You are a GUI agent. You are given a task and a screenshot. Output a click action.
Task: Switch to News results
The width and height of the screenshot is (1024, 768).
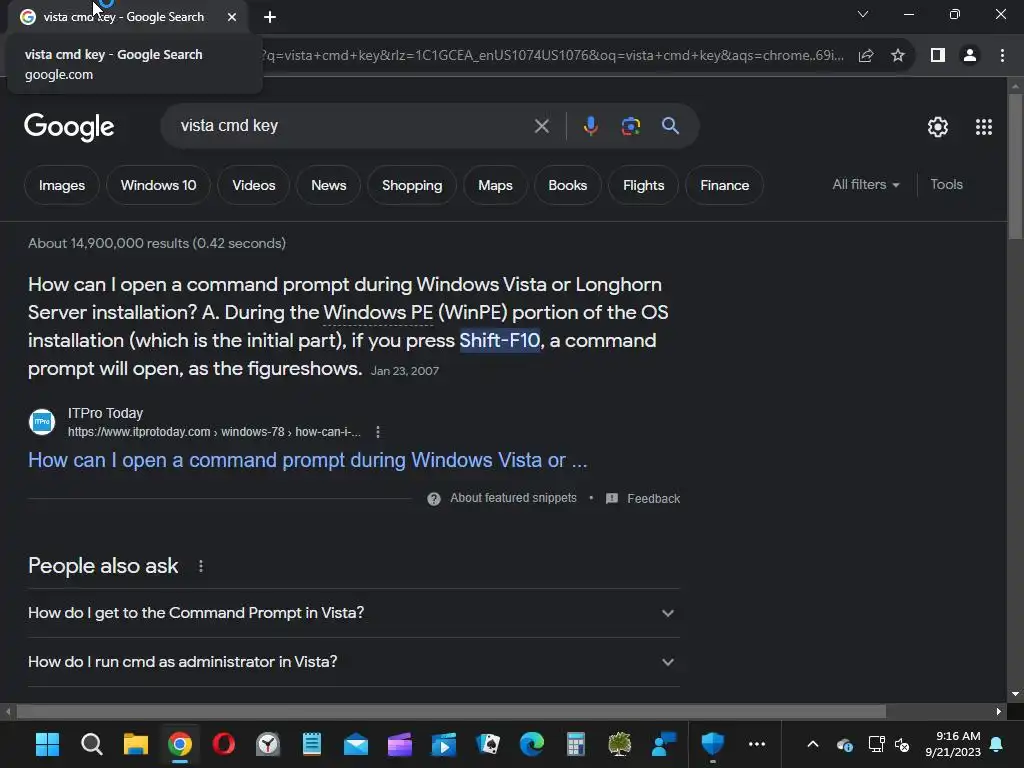tap(328, 185)
